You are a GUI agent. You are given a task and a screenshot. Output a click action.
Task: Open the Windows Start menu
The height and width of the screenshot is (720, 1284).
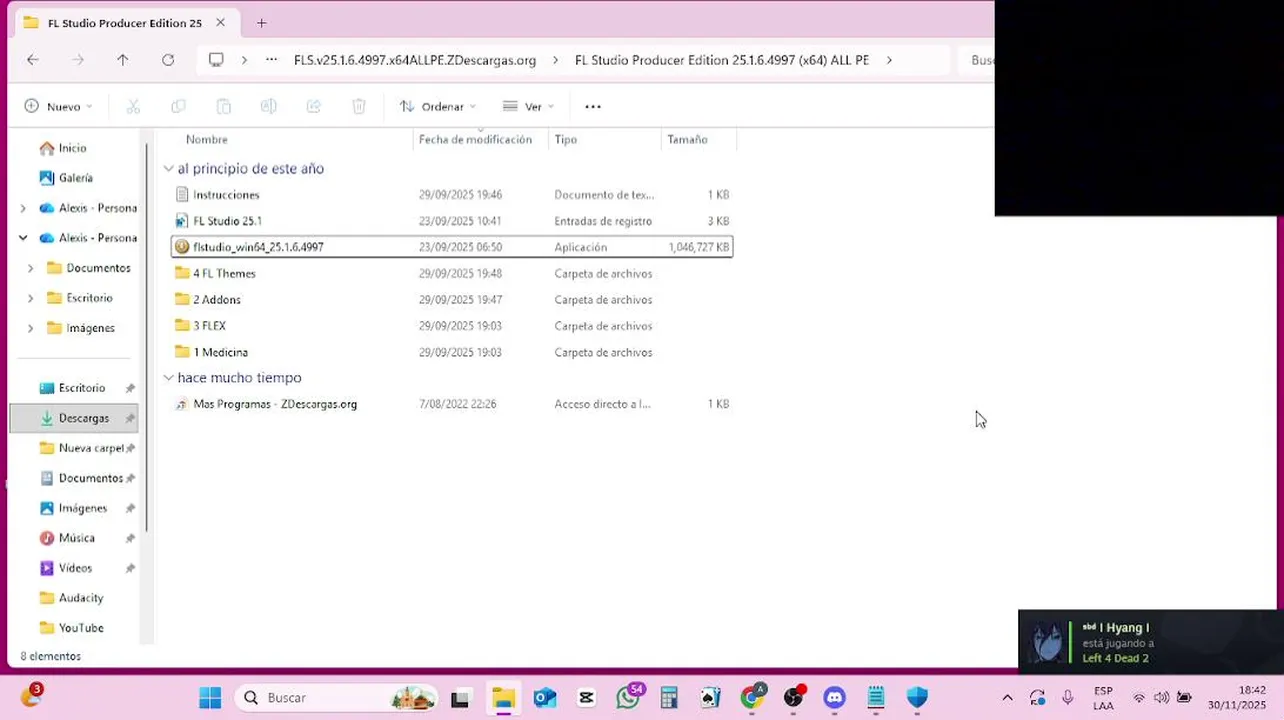click(x=210, y=698)
